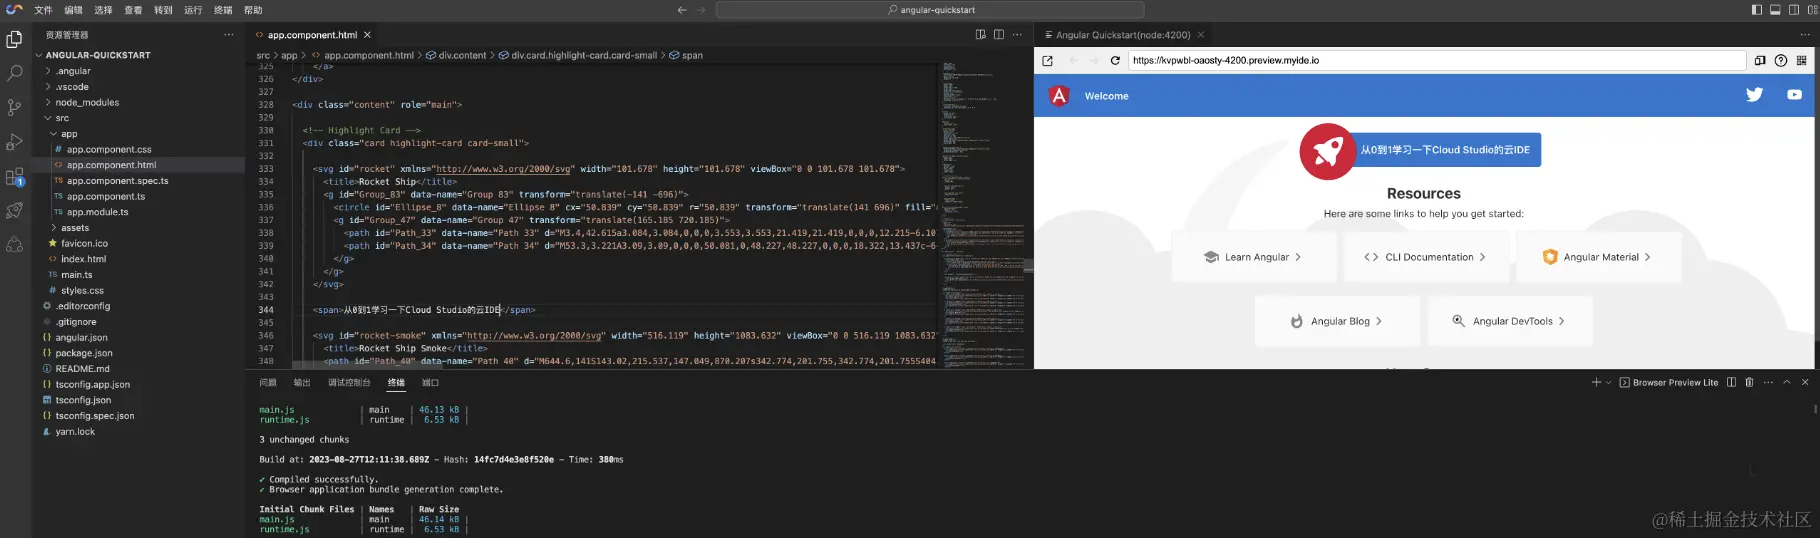Open the 终端 menu in menu bar

point(223,10)
